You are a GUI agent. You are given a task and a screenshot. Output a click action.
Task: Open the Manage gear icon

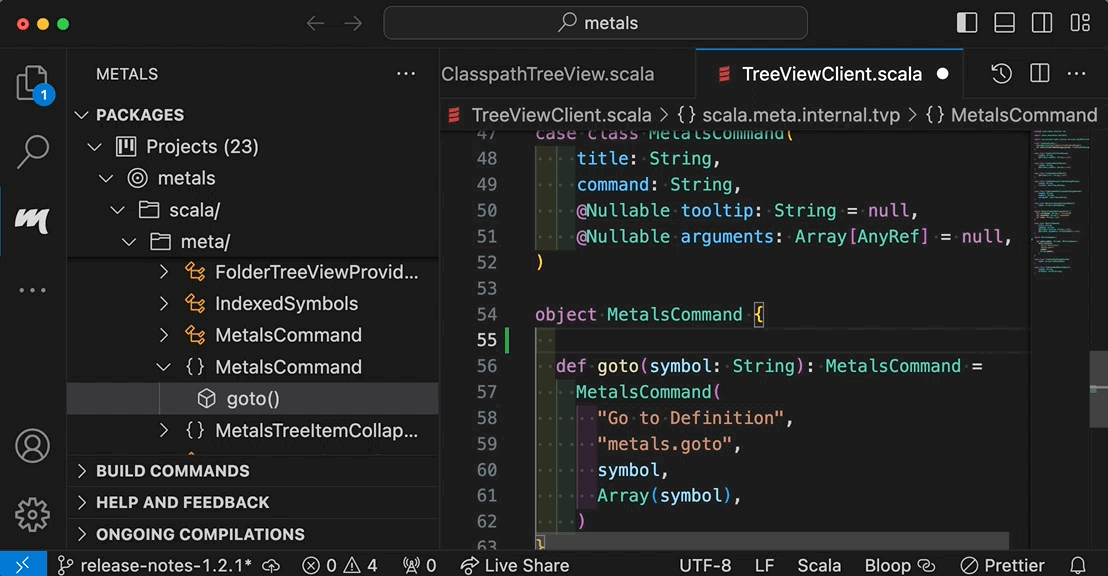(x=33, y=515)
